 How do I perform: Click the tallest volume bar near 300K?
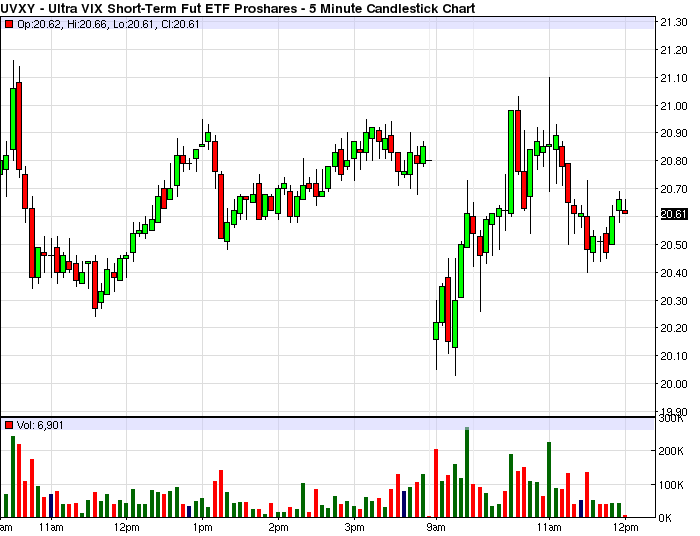tap(467, 472)
